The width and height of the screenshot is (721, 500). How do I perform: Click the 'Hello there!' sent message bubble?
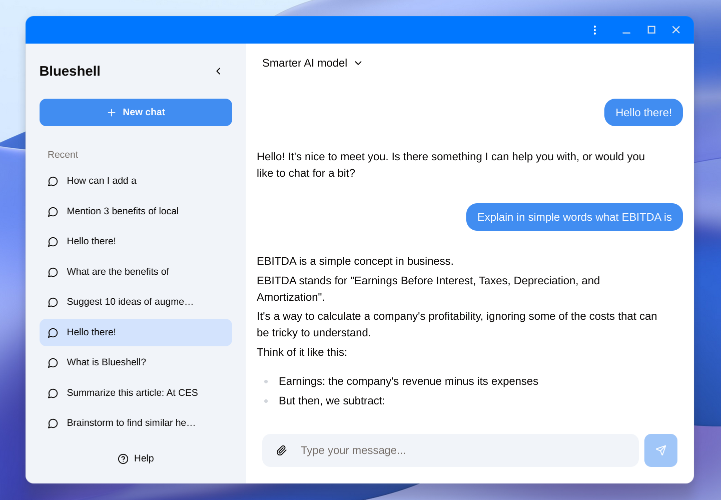coord(643,112)
